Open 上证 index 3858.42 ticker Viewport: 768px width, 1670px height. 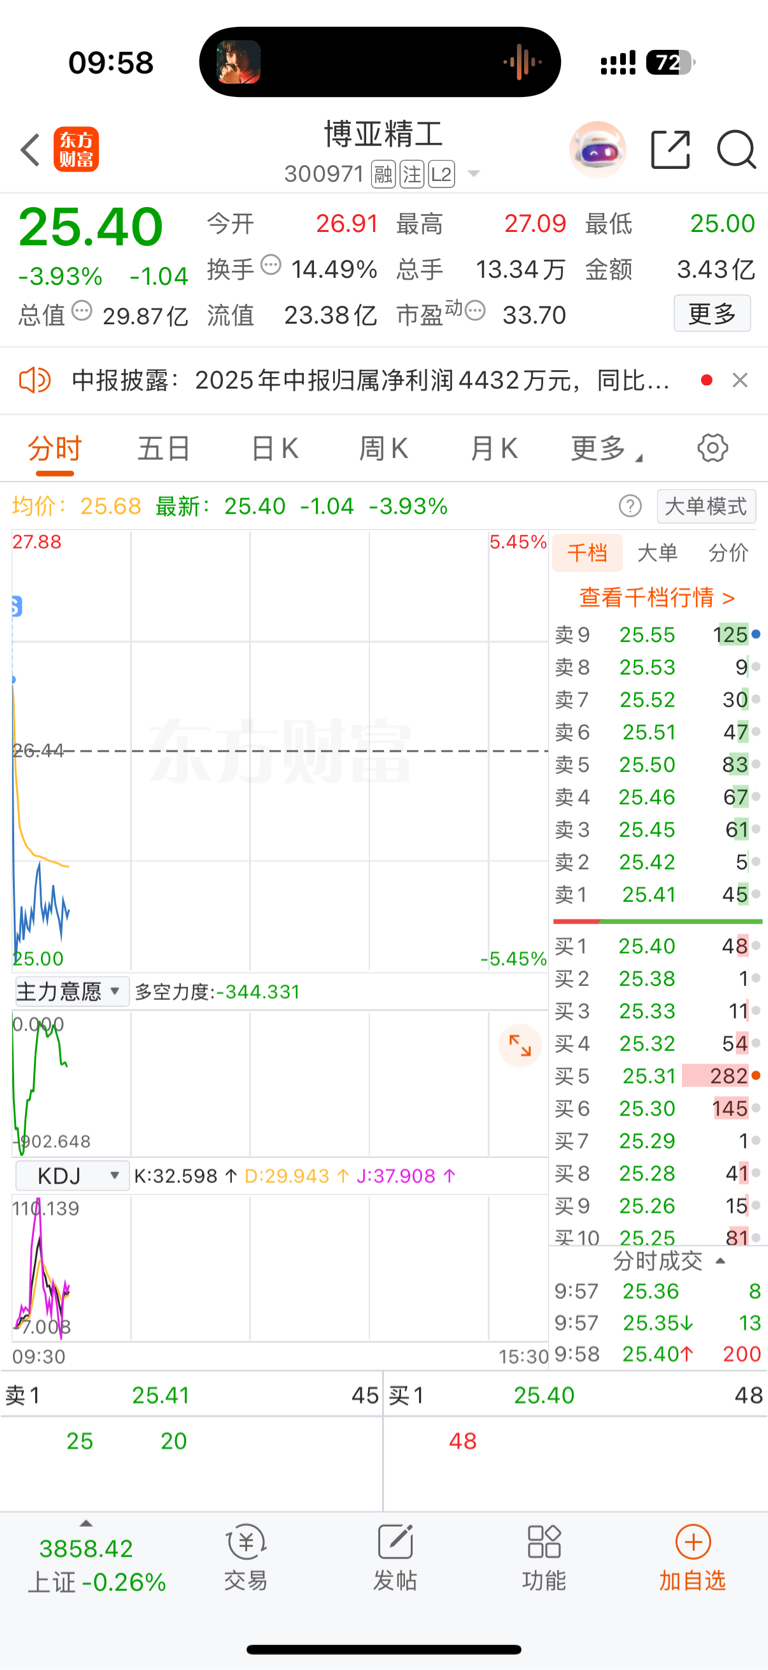tap(95, 1565)
